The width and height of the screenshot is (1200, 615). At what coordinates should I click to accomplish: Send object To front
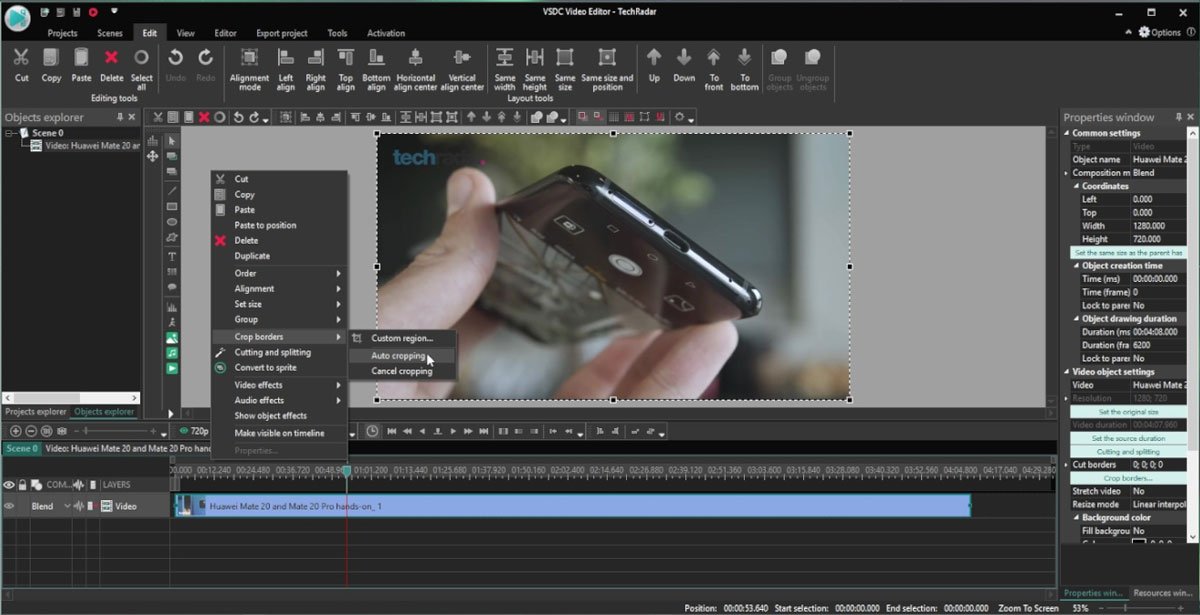[x=714, y=58]
